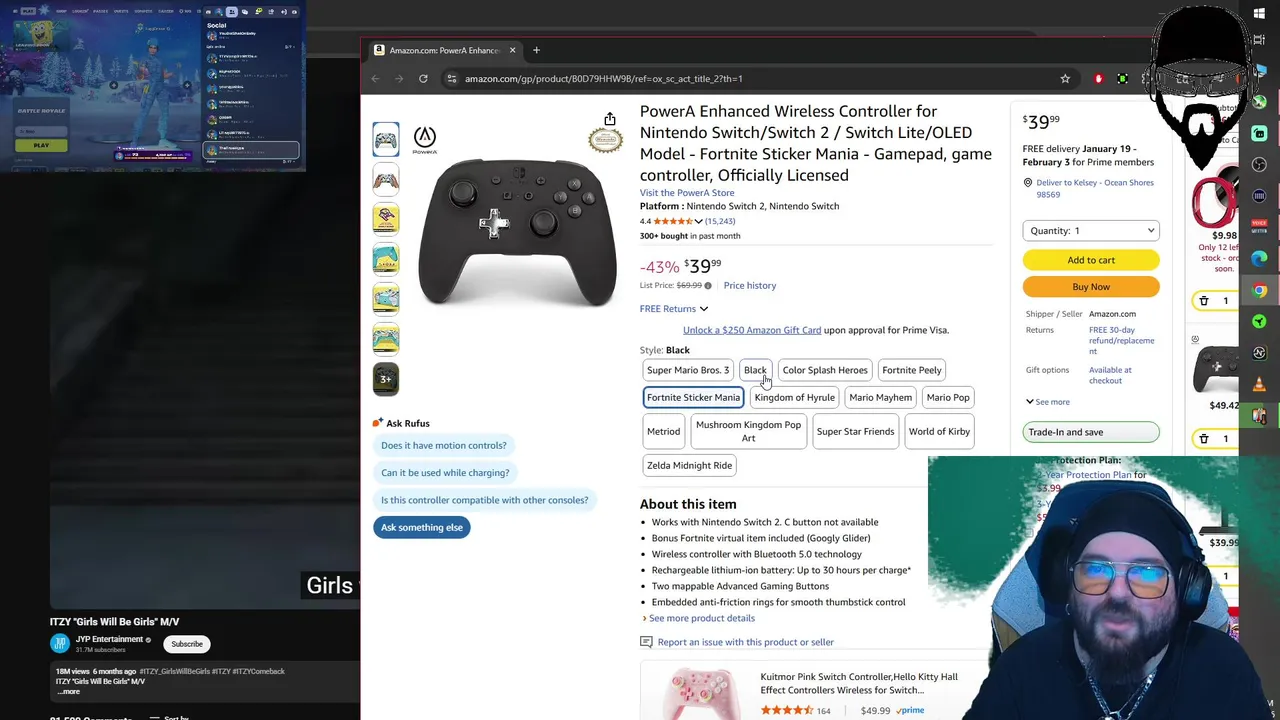Ask Rufus: Does it have motion controls?
This screenshot has height=720, width=1280.
pyautogui.click(x=444, y=445)
